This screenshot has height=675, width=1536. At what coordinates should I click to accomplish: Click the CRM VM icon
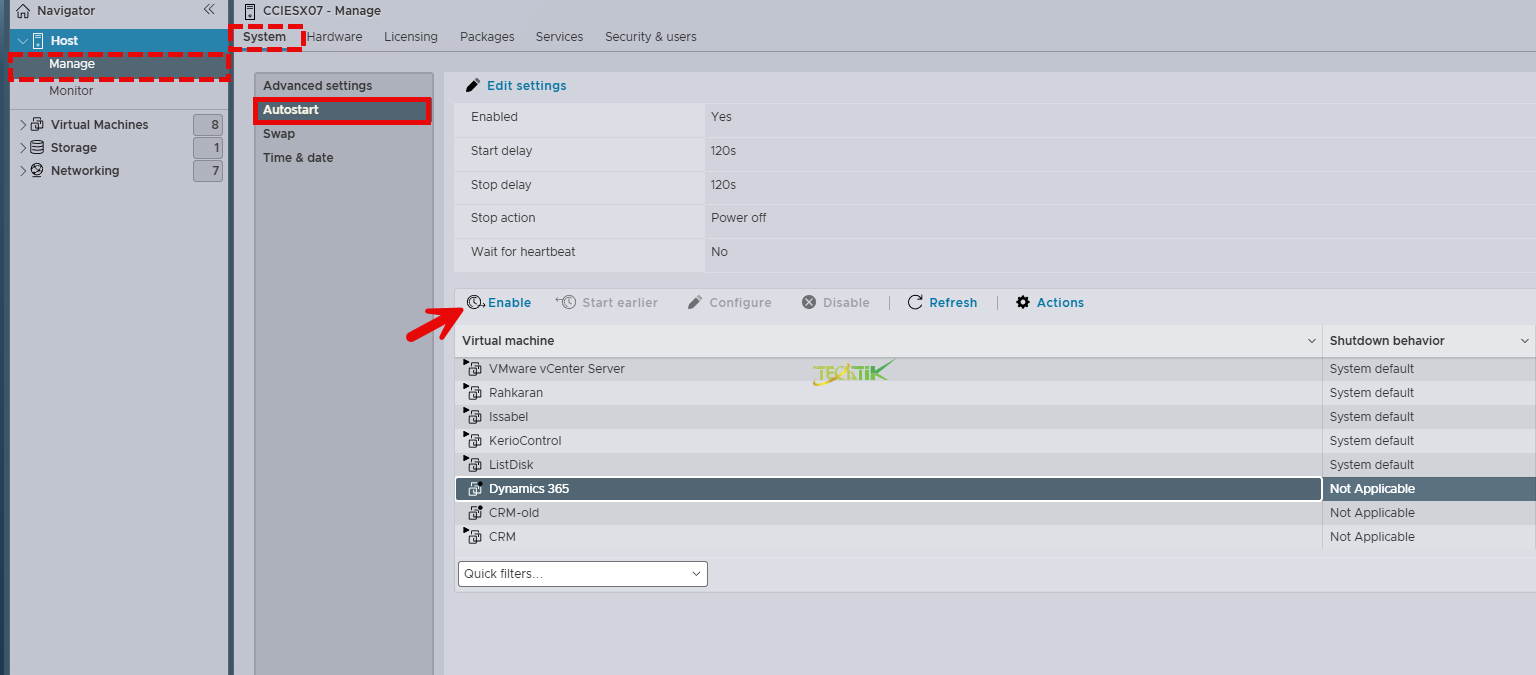point(473,536)
